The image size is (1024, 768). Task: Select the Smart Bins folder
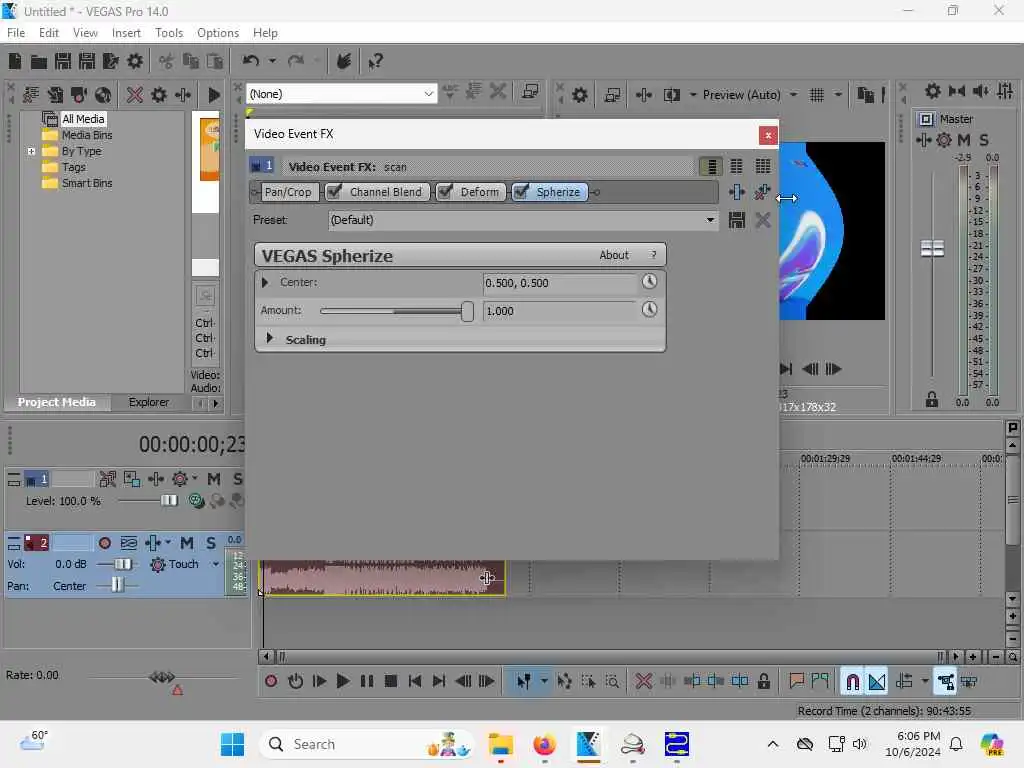coord(87,183)
